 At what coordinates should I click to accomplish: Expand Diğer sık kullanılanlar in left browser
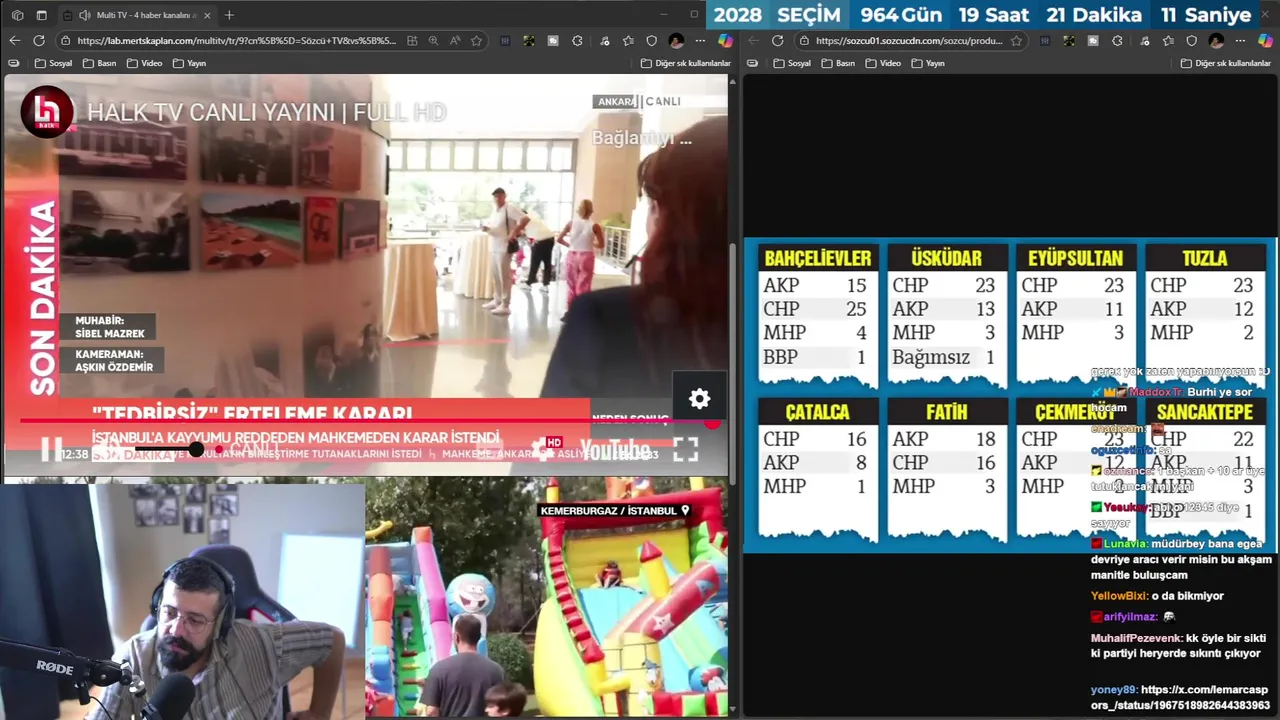pos(686,63)
